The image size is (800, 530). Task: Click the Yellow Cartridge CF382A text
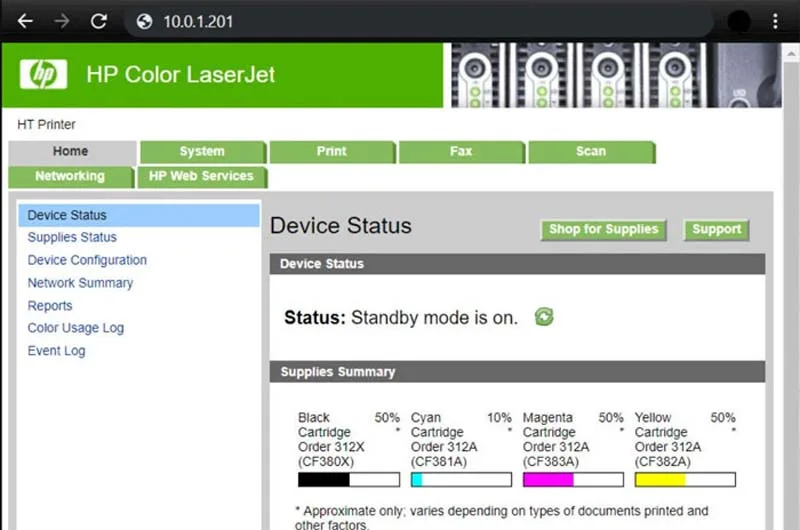pos(668,439)
